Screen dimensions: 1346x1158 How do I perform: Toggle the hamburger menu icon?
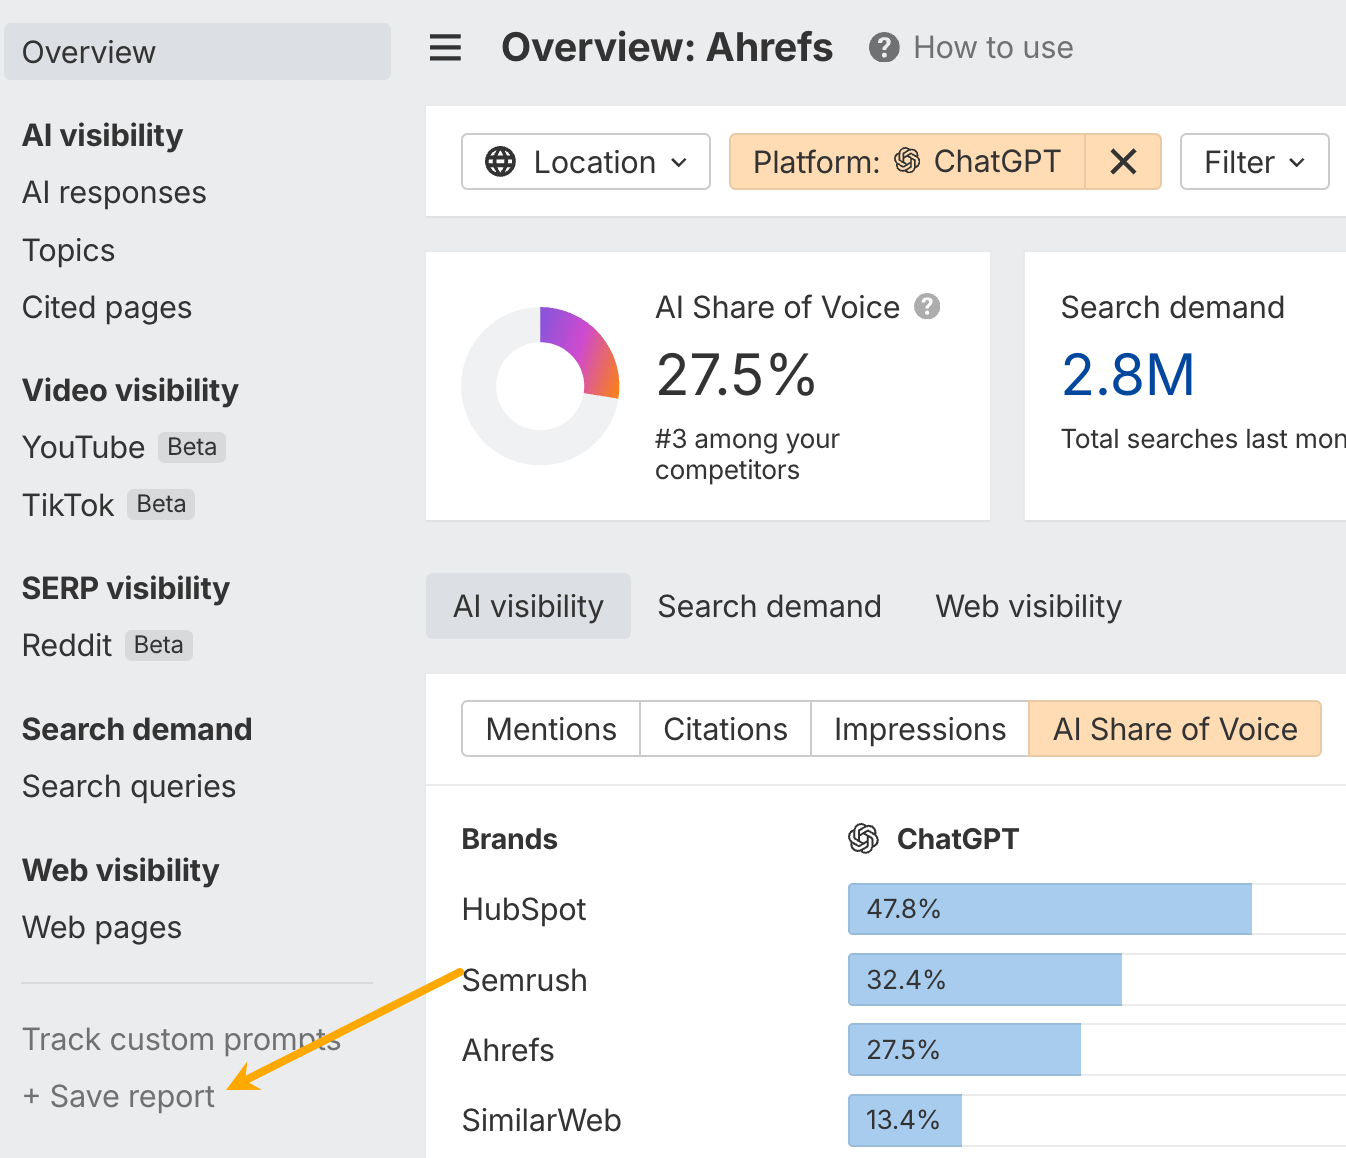(445, 48)
